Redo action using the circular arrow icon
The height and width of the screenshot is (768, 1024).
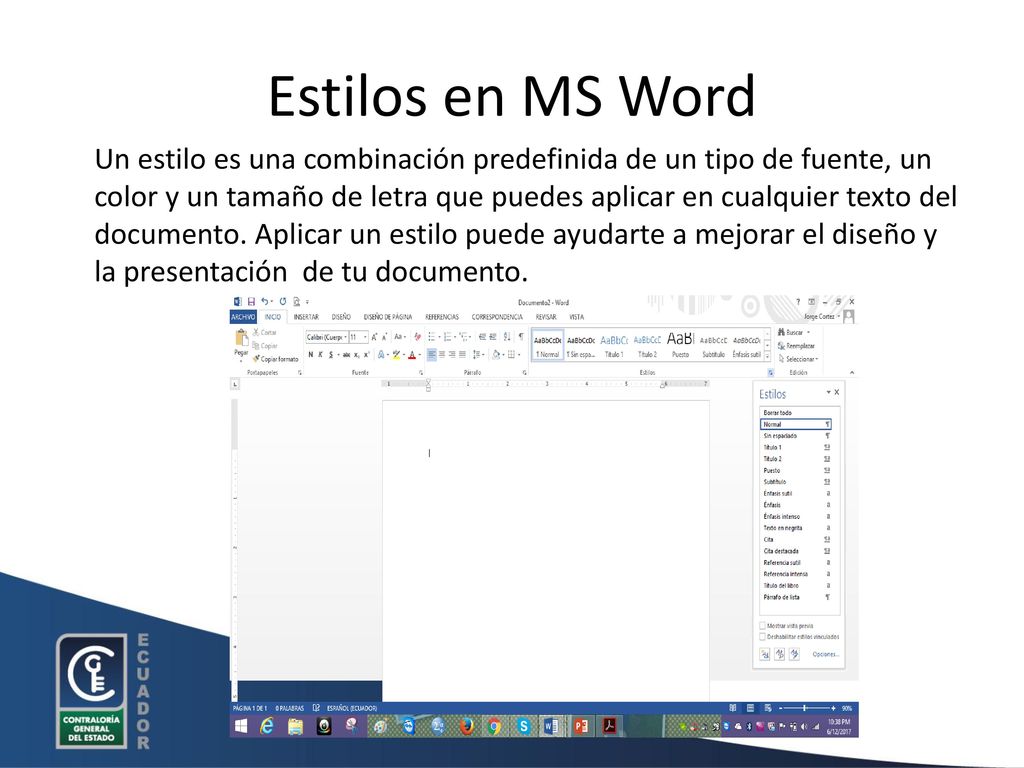click(283, 302)
